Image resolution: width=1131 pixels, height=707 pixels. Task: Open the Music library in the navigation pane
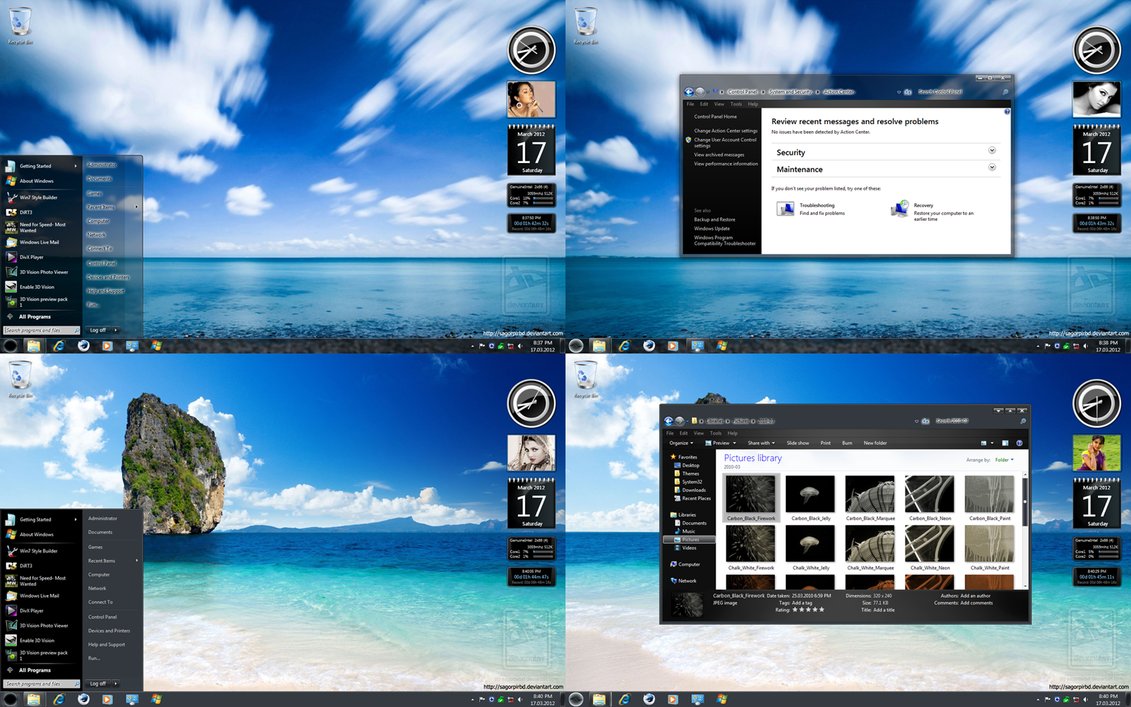[688, 531]
